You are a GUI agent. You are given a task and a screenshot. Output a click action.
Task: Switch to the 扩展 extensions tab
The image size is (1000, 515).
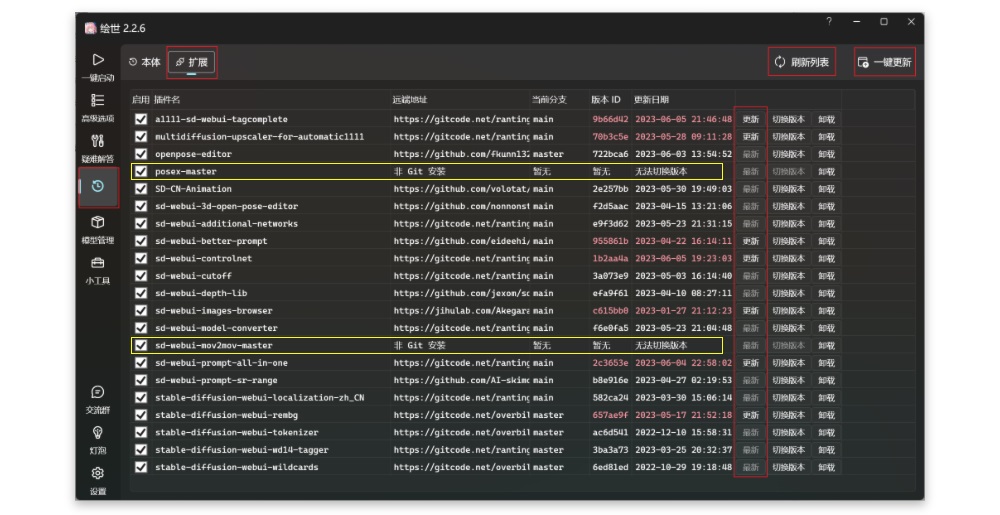192,62
